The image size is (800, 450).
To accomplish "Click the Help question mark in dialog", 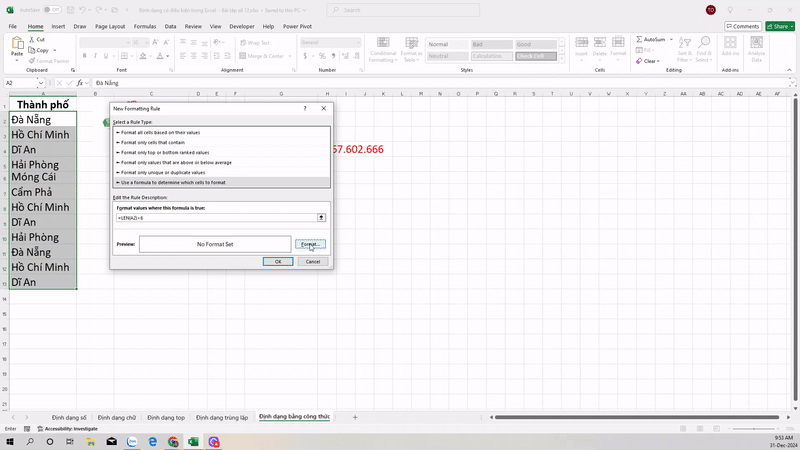I will click(x=305, y=108).
